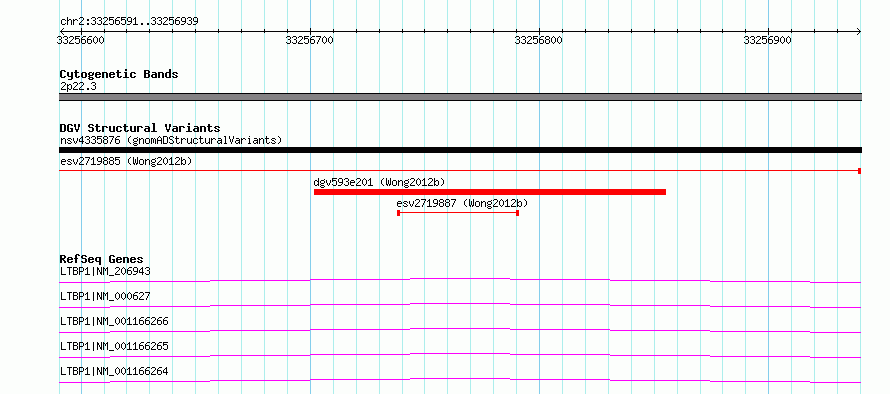890x394 pixels.
Task: Select the esv2719885 (Wong2012b) label
Action: pyautogui.click(x=126, y=161)
